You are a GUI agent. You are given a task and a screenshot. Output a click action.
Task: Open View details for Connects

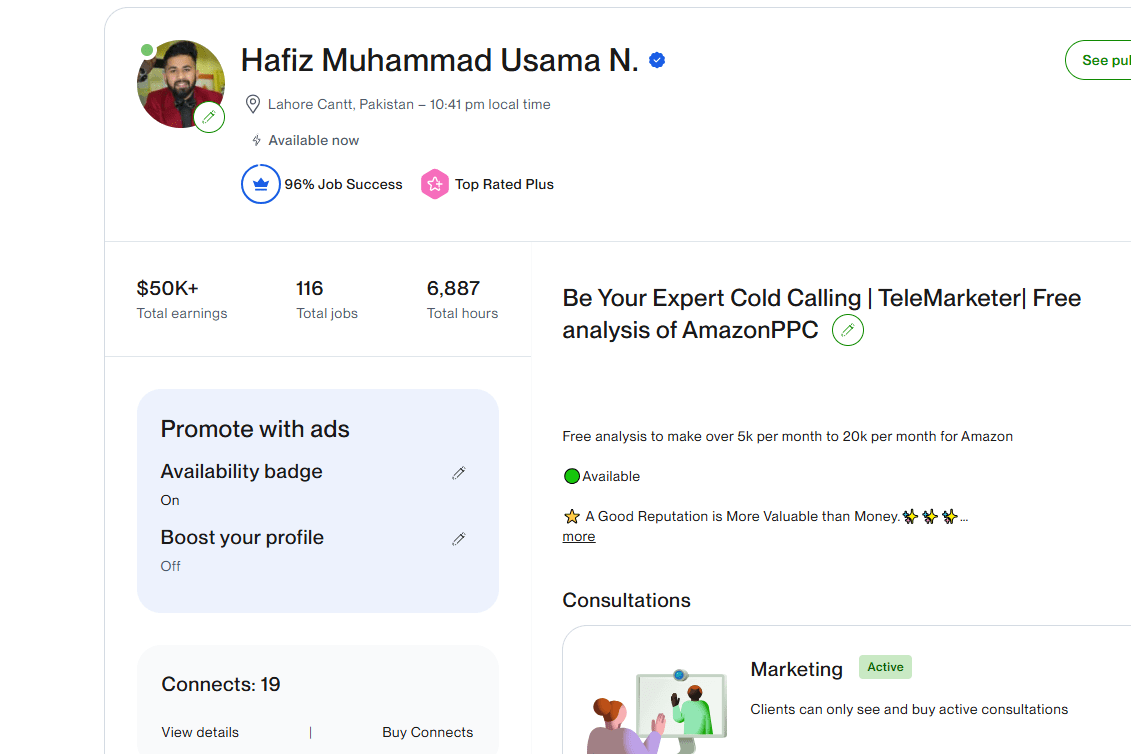click(x=200, y=732)
